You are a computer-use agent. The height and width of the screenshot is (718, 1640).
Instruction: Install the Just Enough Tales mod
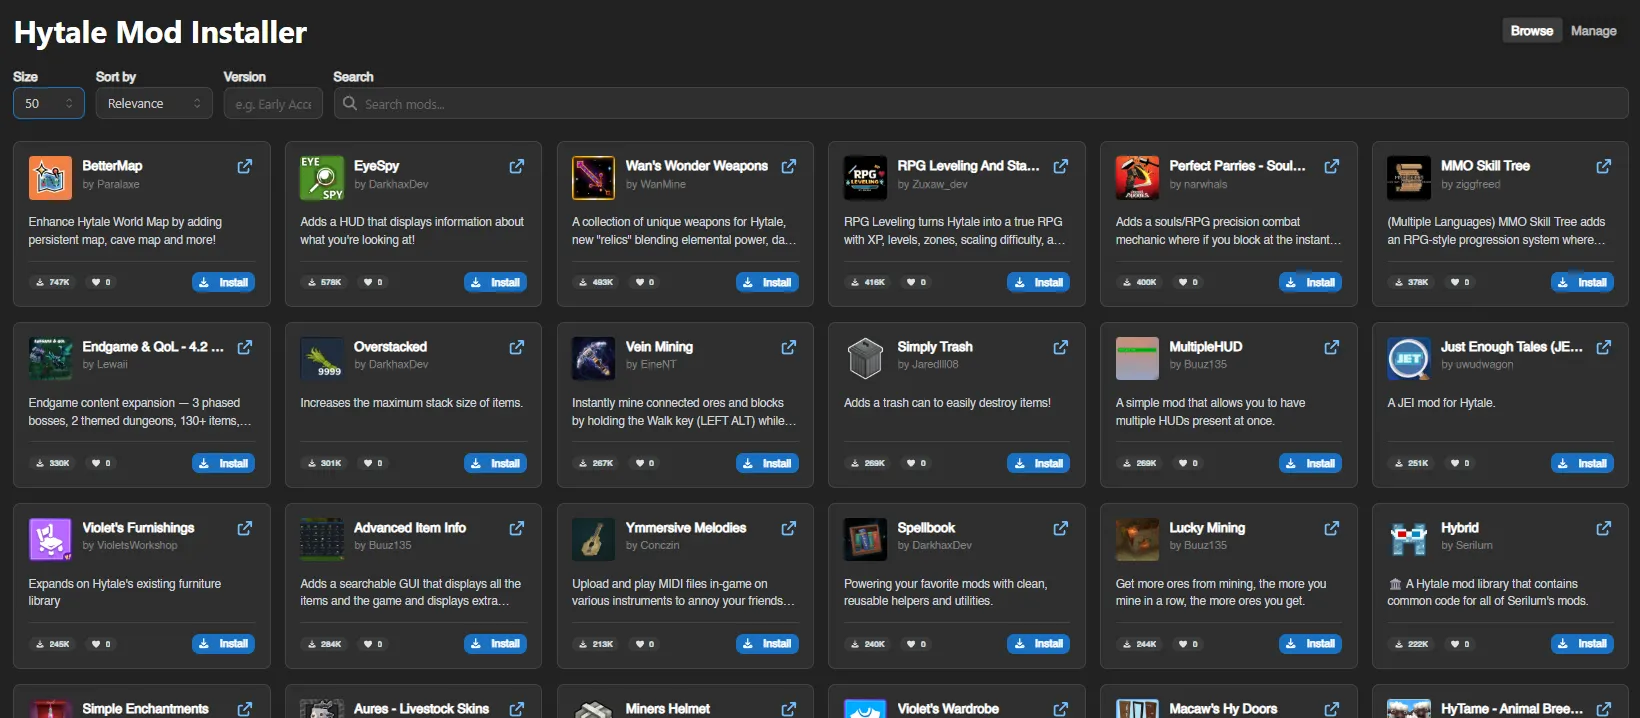coord(1582,464)
